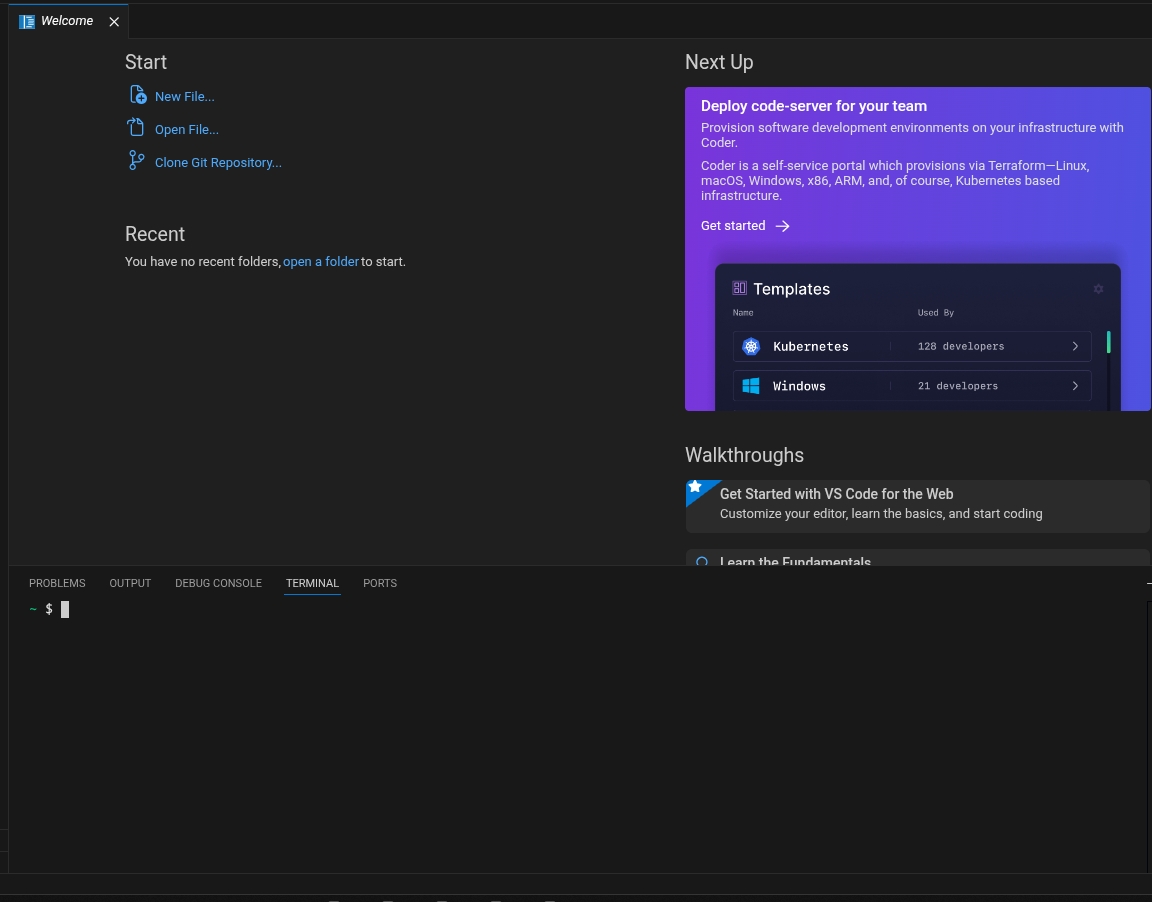The image size is (1152, 902).
Task: Click the 'open a folder' link
Action: [321, 261]
